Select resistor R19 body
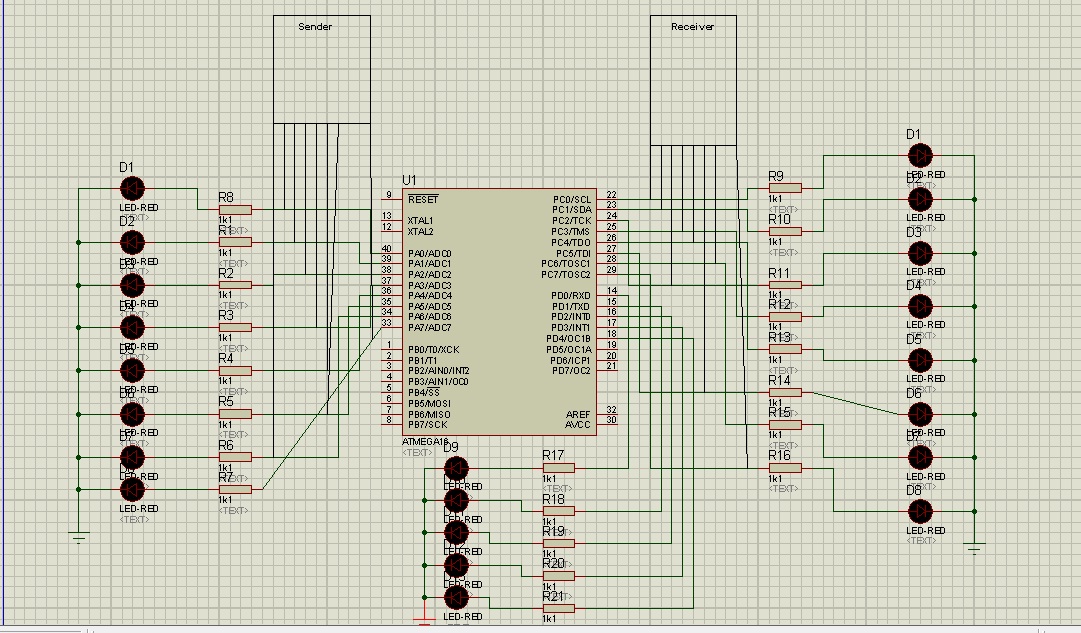This screenshot has height=633, width=1081. click(558, 543)
